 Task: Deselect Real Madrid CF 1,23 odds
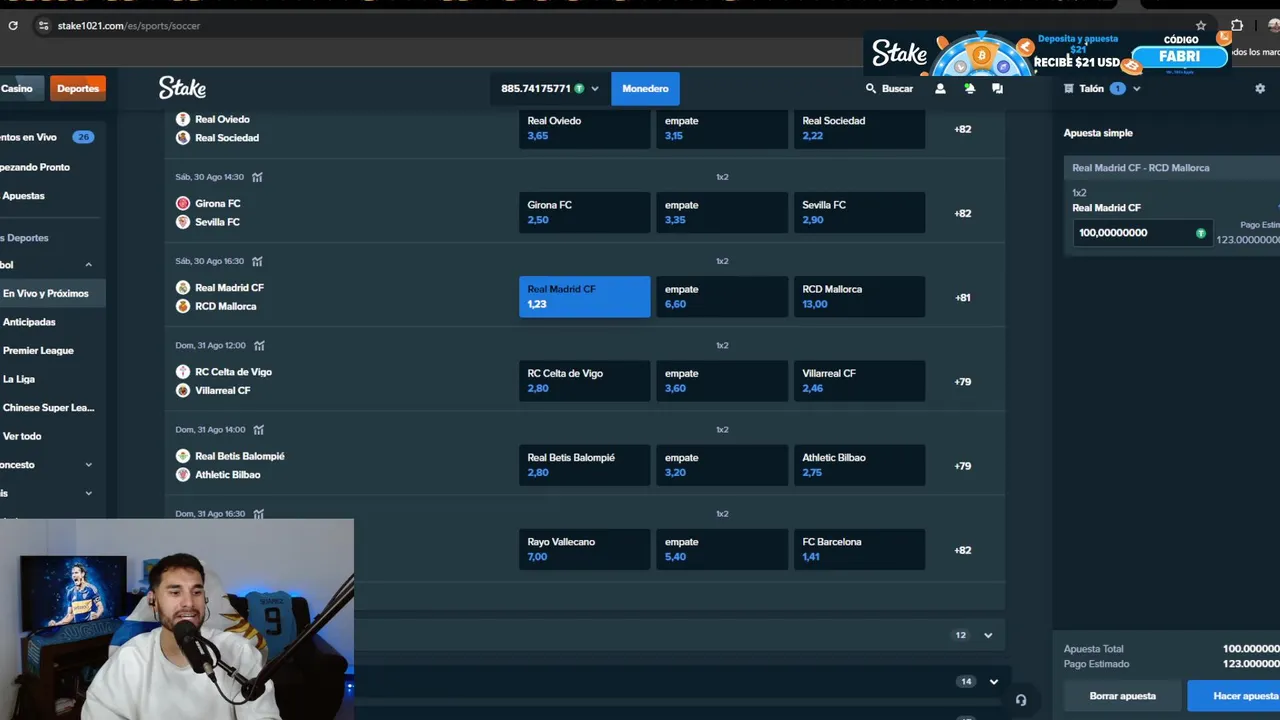pyautogui.click(x=584, y=297)
